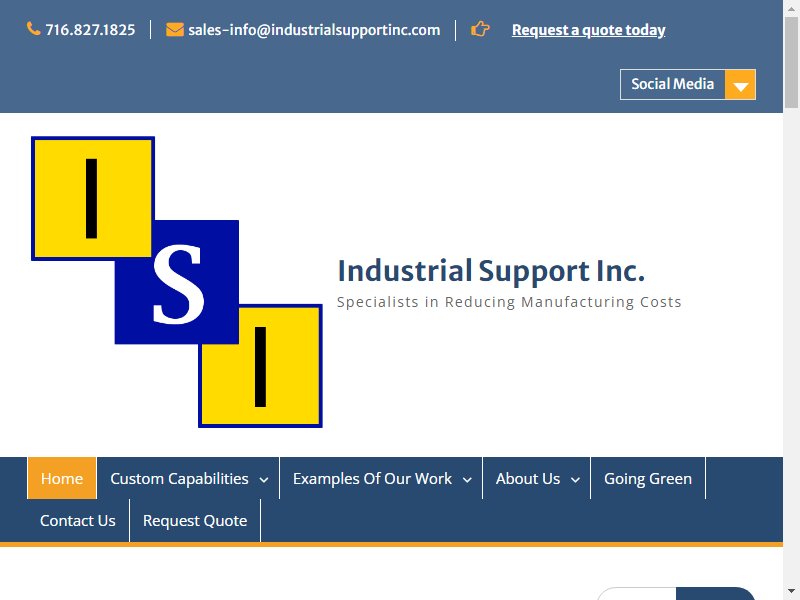Click the Specialists in Reducing Manufacturing Costs tagline
The width and height of the screenshot is (800, 600).
[509, 302]
